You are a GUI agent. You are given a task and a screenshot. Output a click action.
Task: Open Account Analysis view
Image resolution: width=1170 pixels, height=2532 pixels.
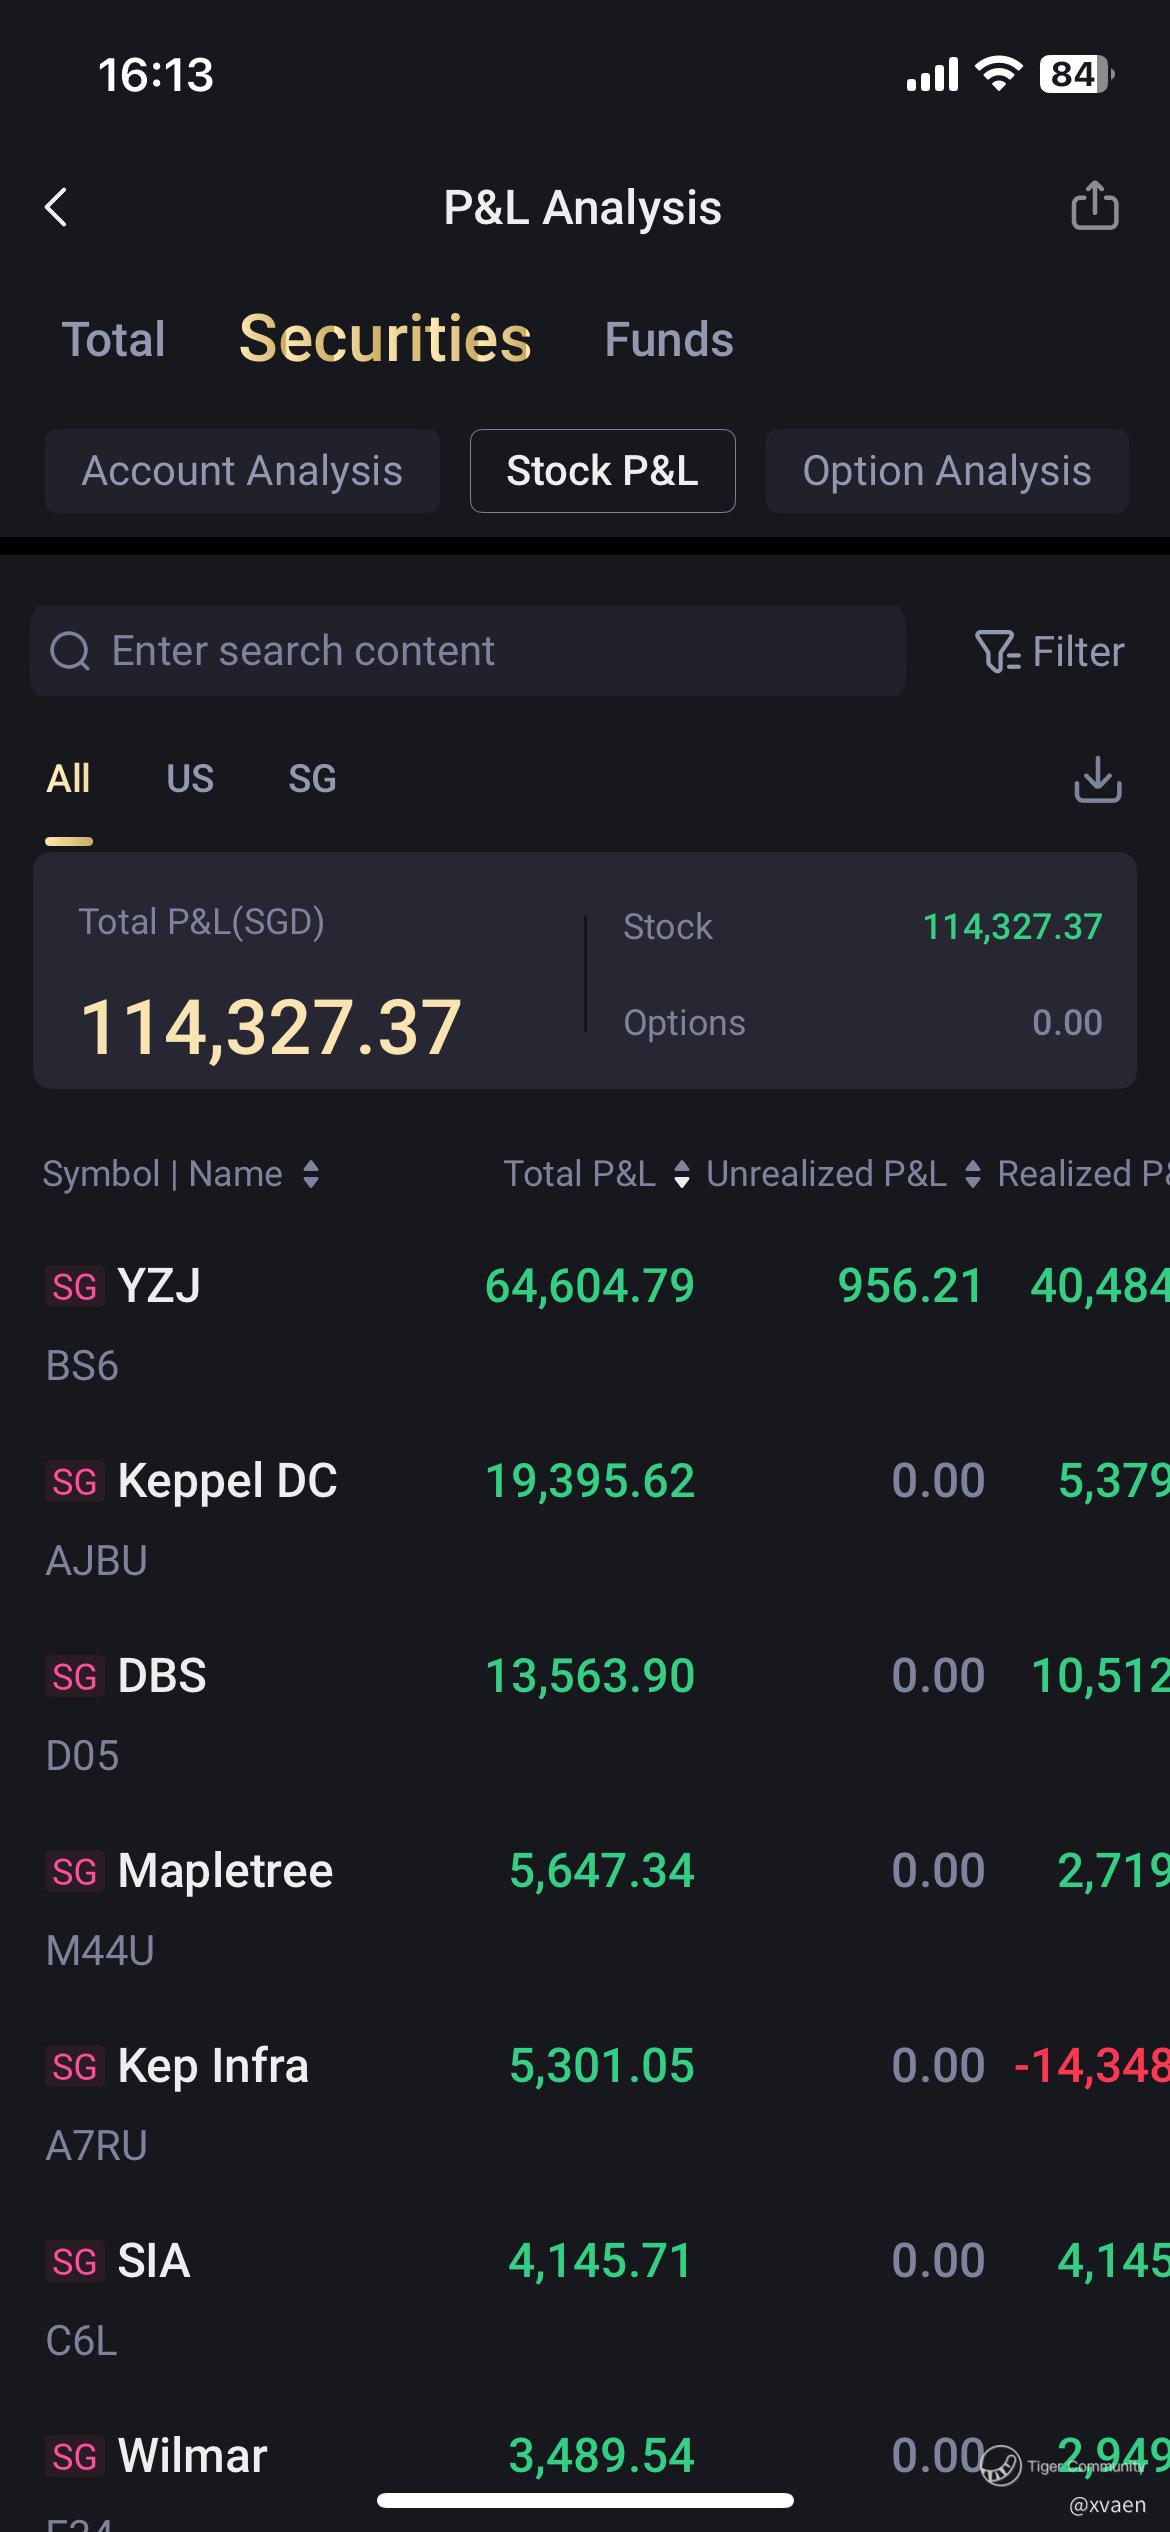[x=242, y=471]
